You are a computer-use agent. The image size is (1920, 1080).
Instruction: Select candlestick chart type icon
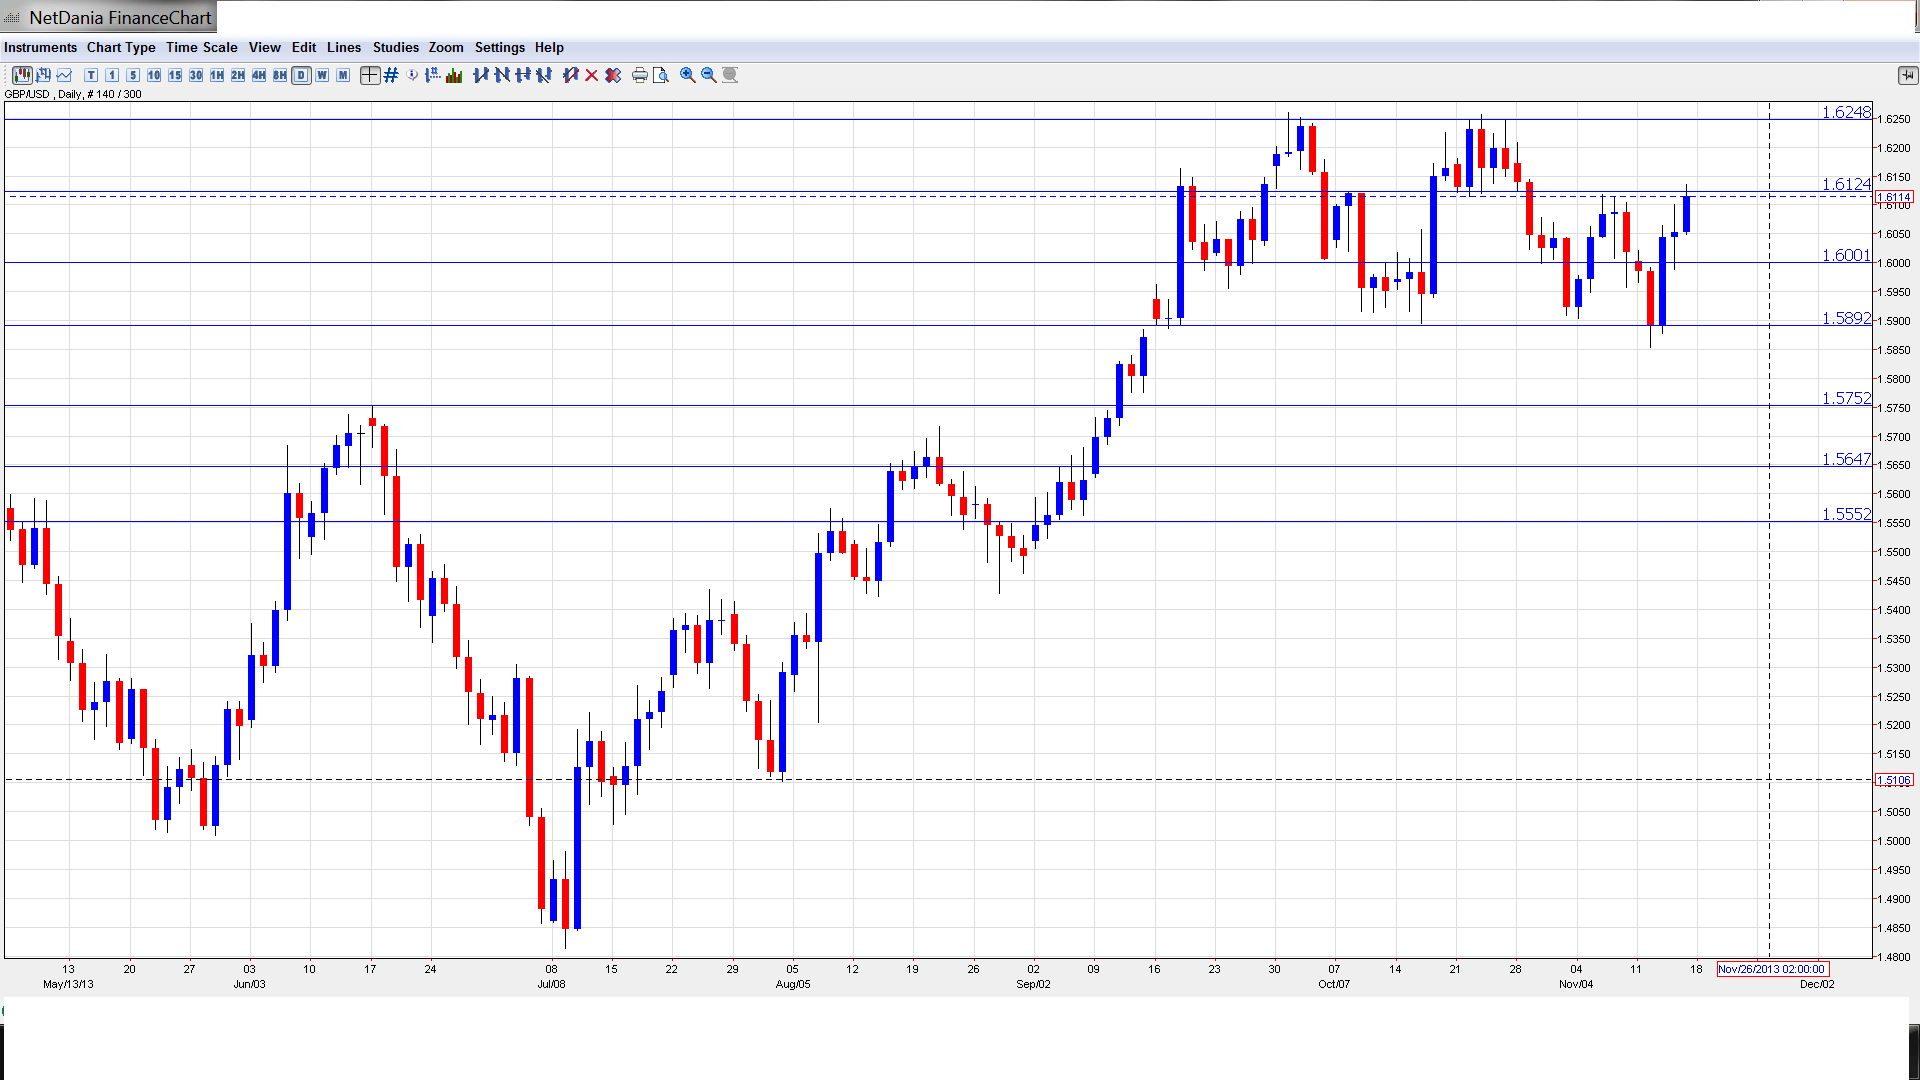coord(21,75)
